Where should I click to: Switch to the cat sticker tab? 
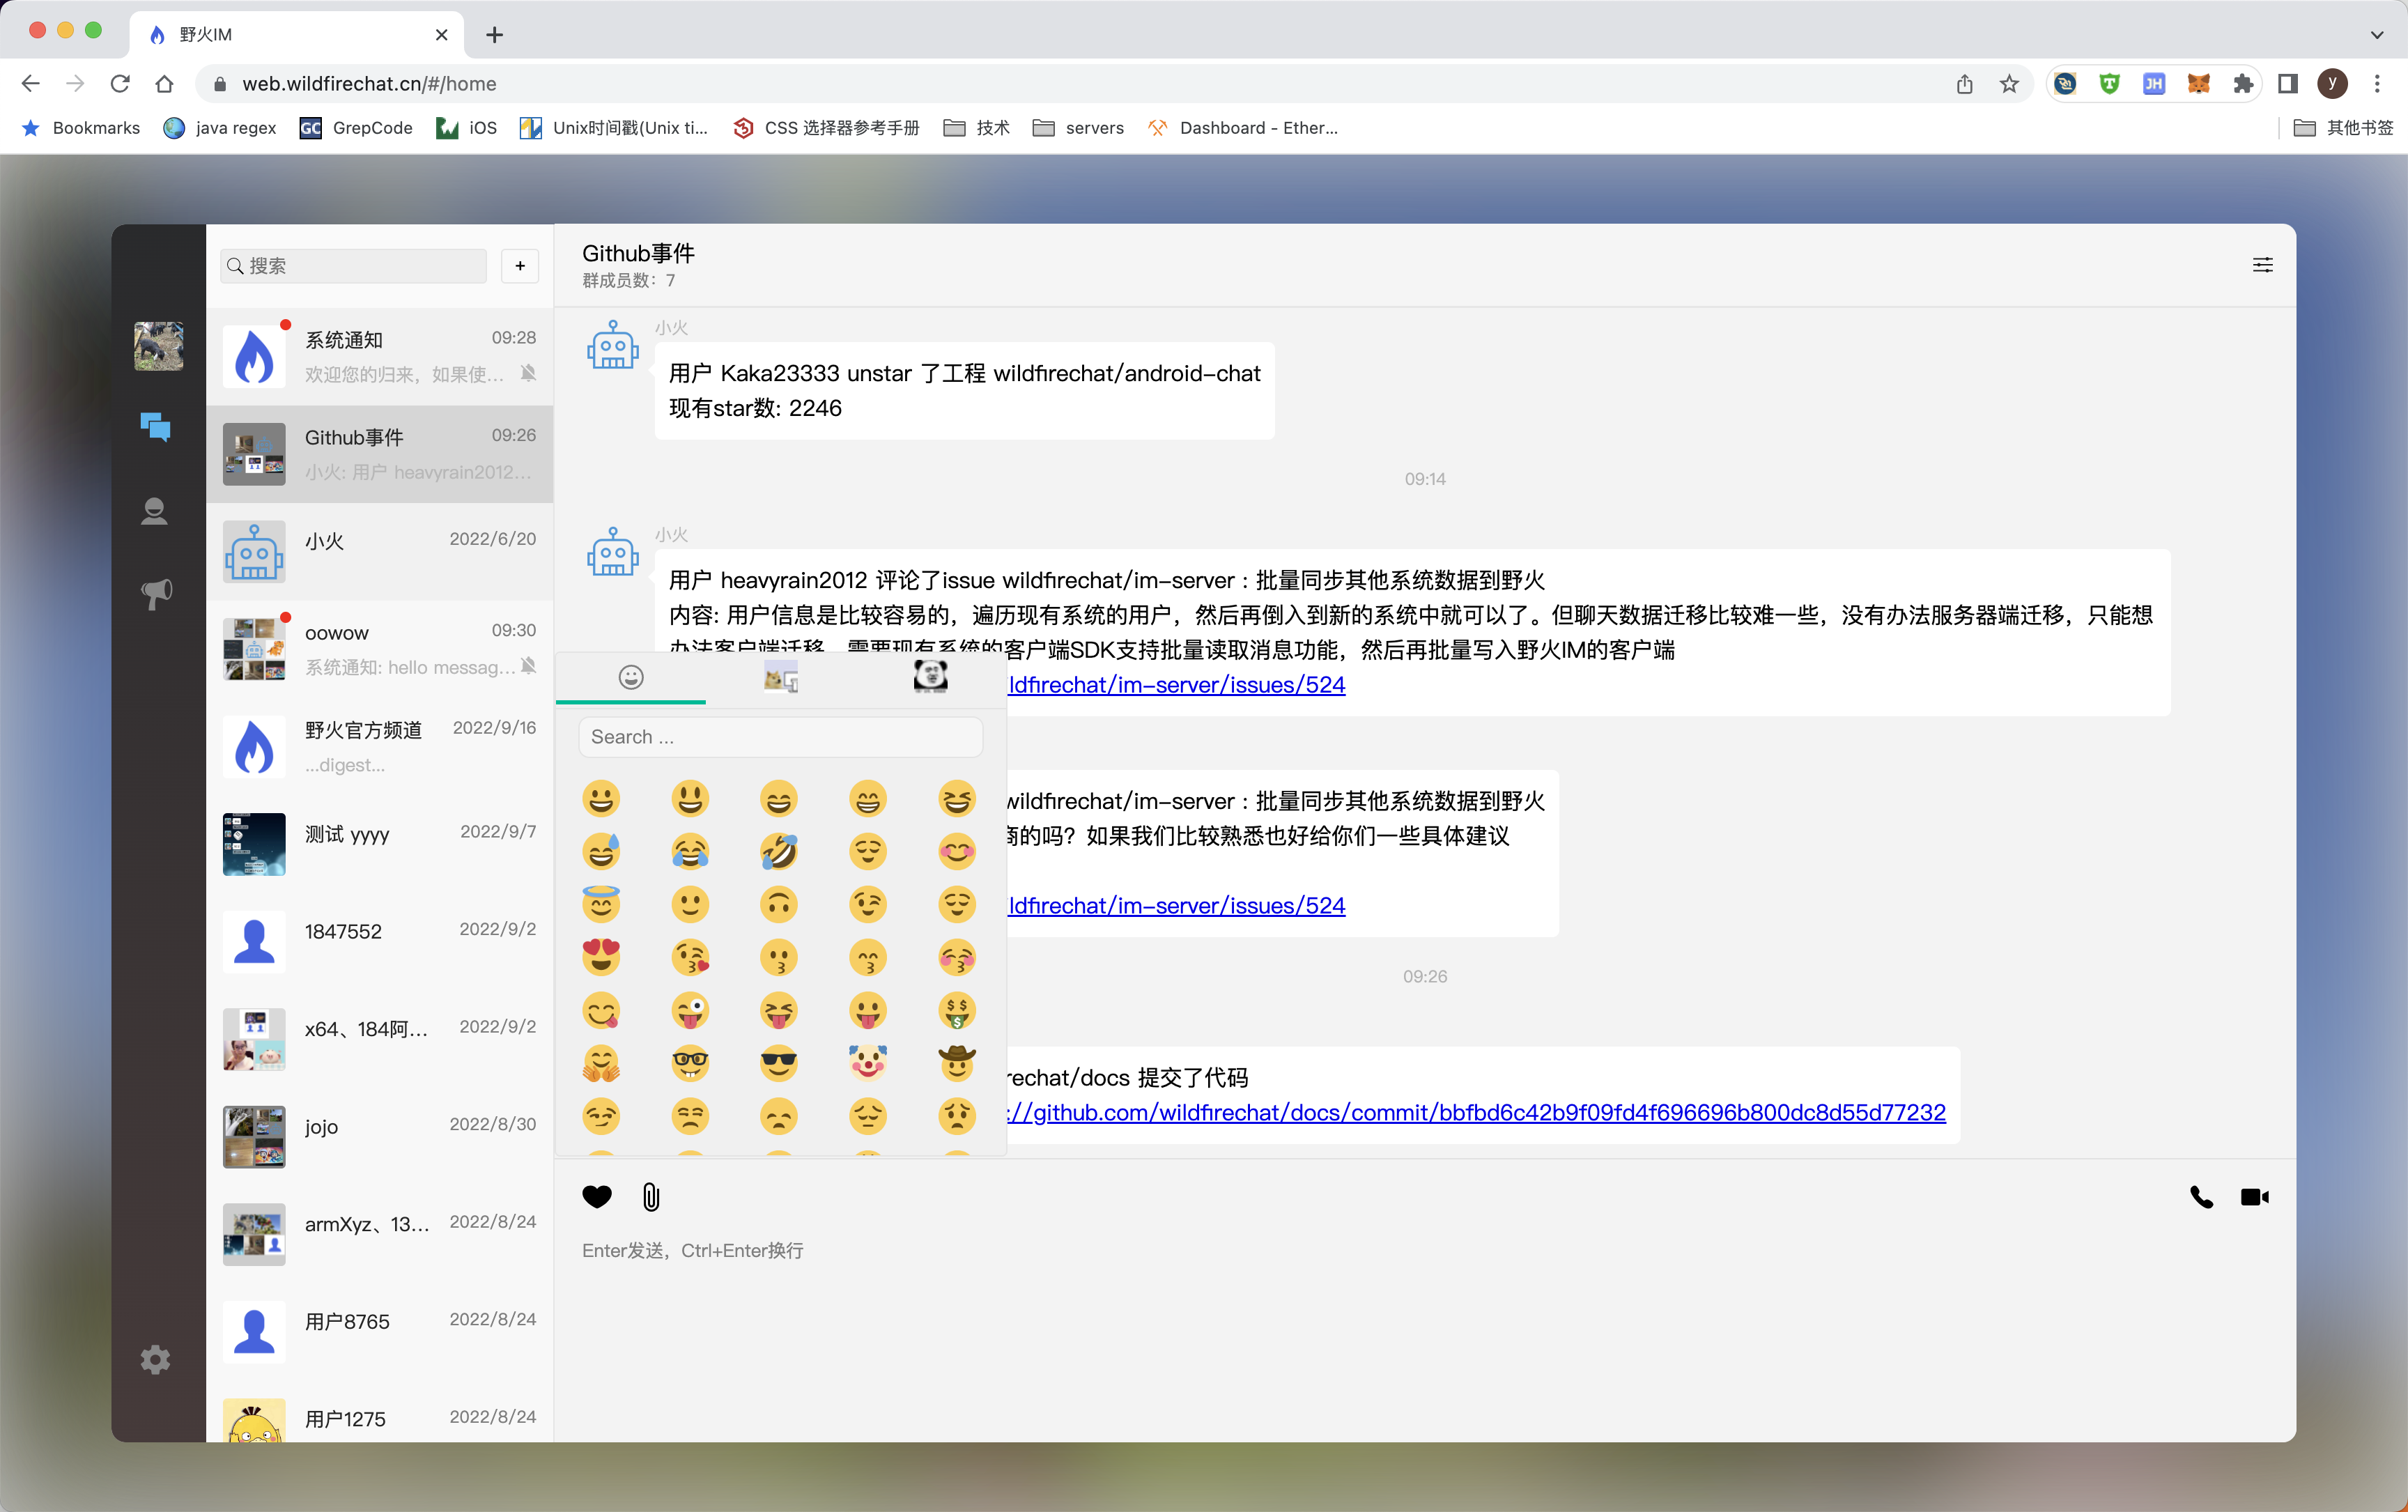pos(780,679)
